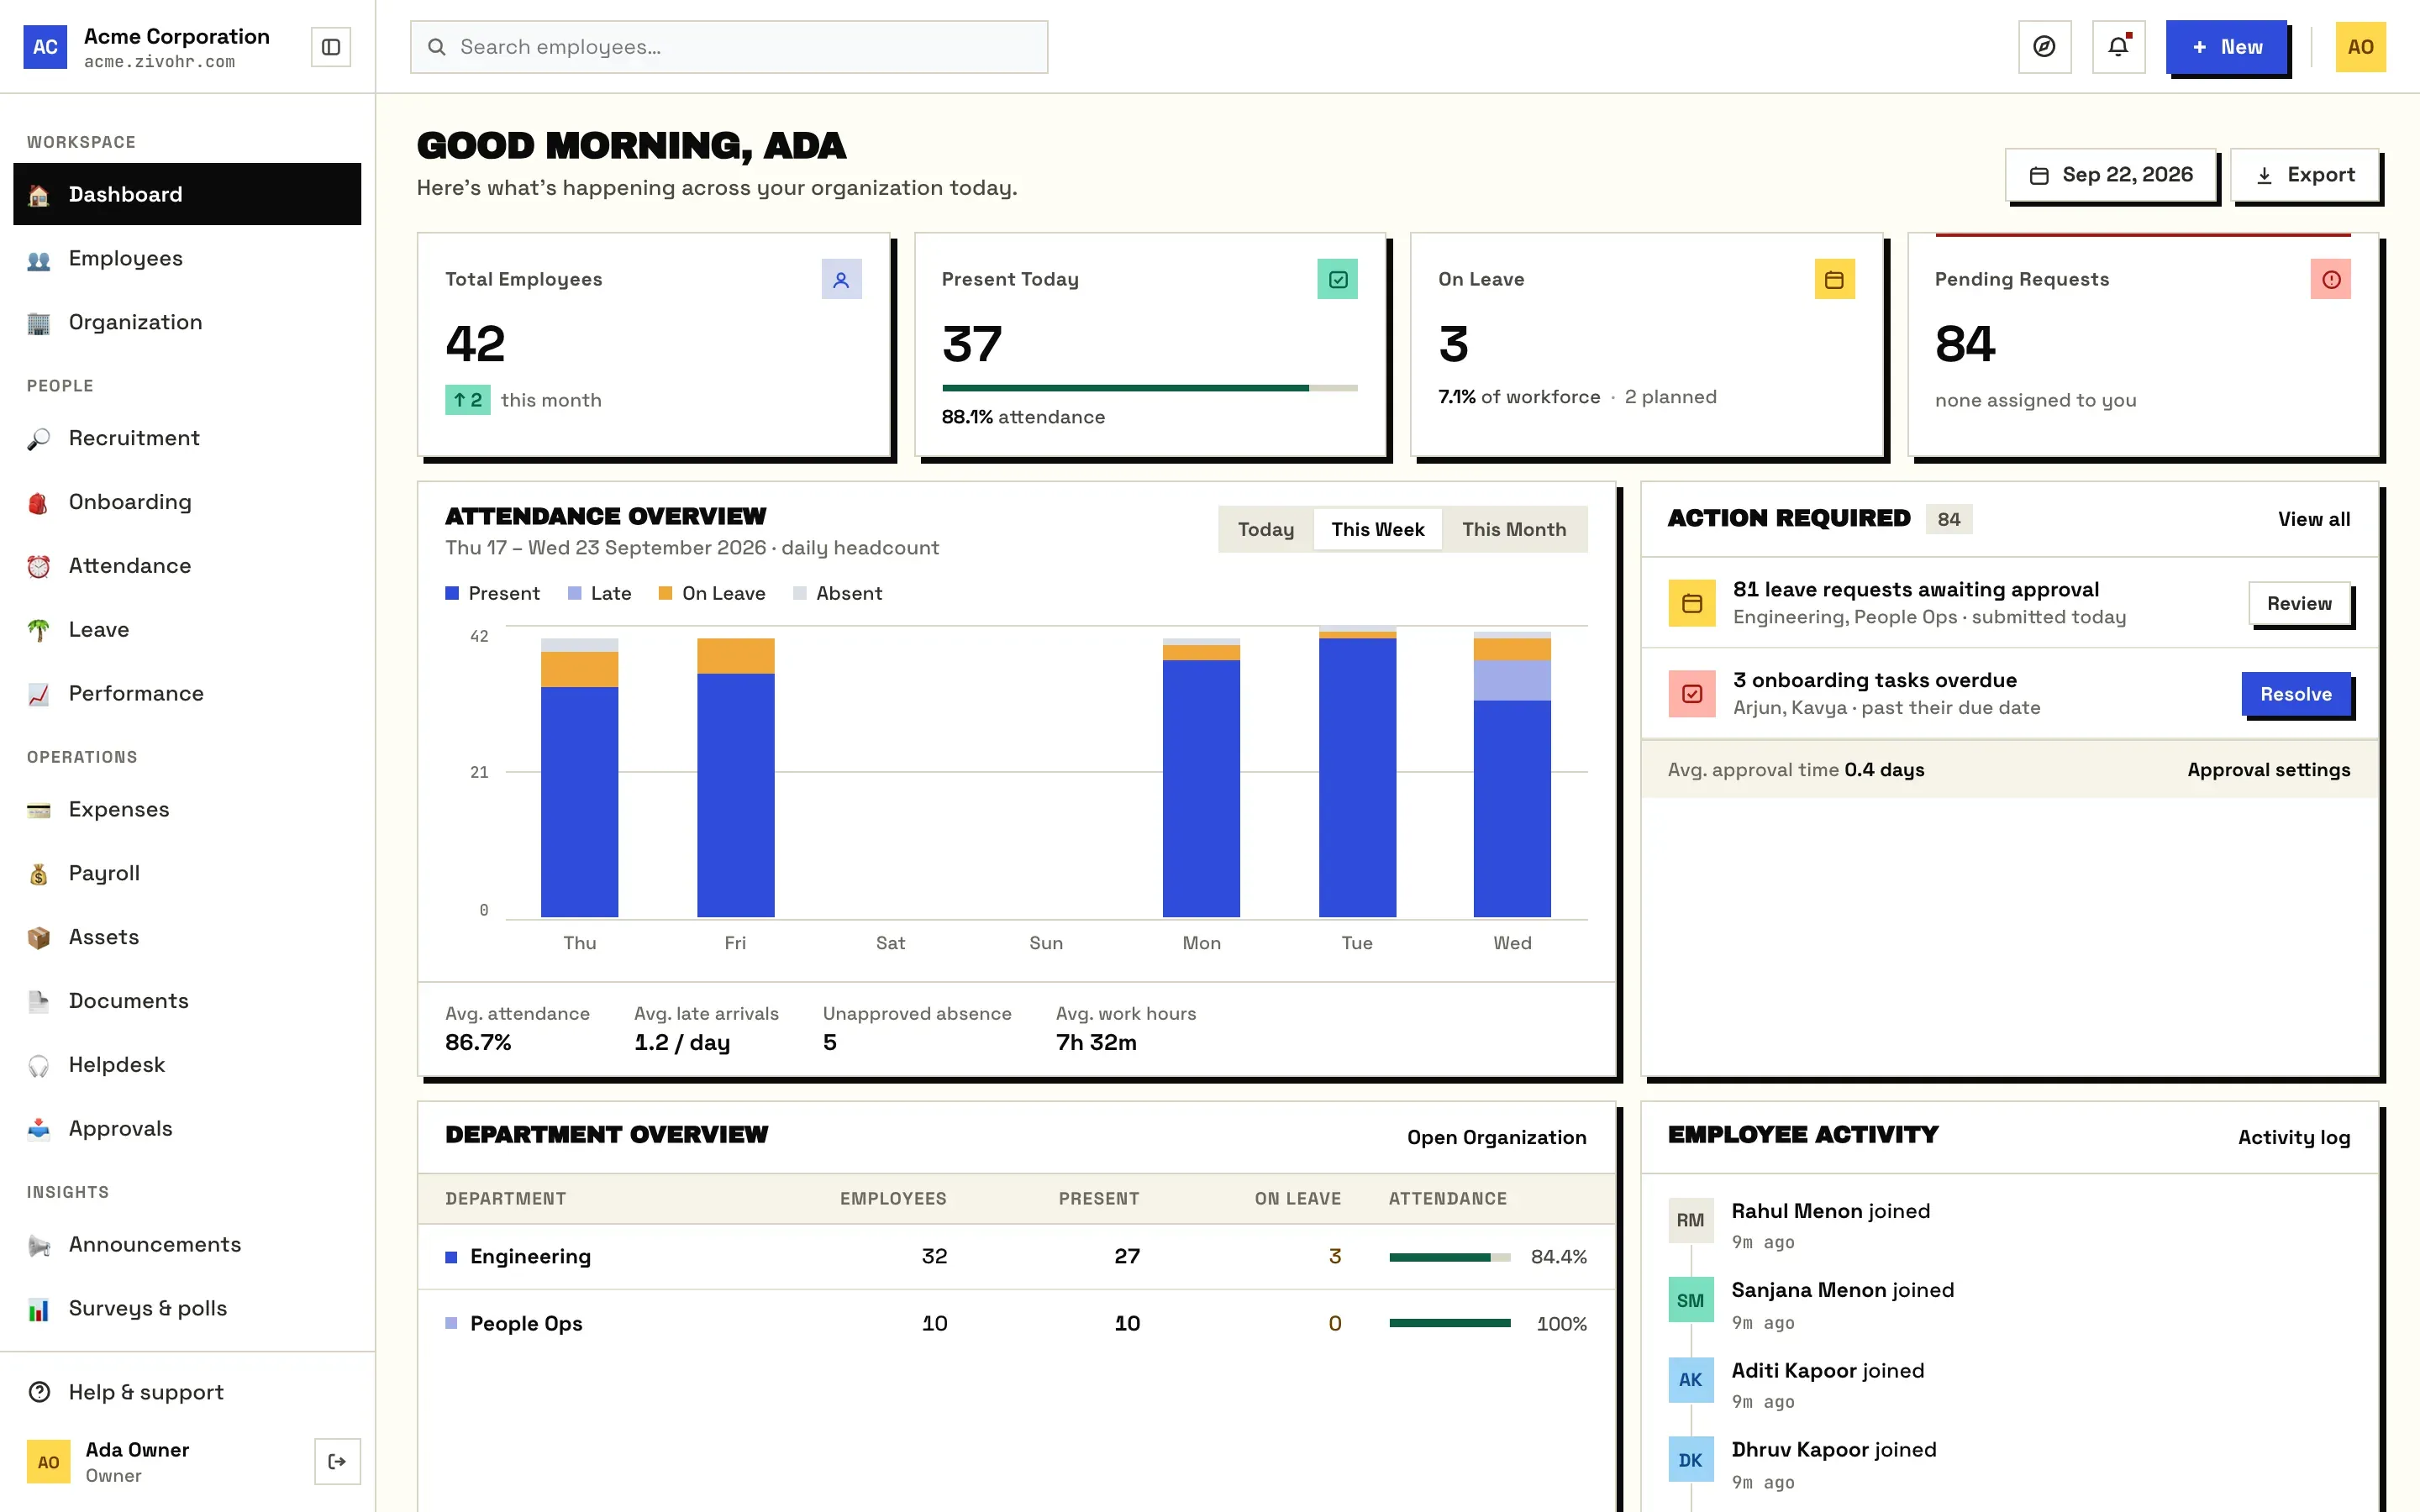Open Documents section

point(187,1001)
